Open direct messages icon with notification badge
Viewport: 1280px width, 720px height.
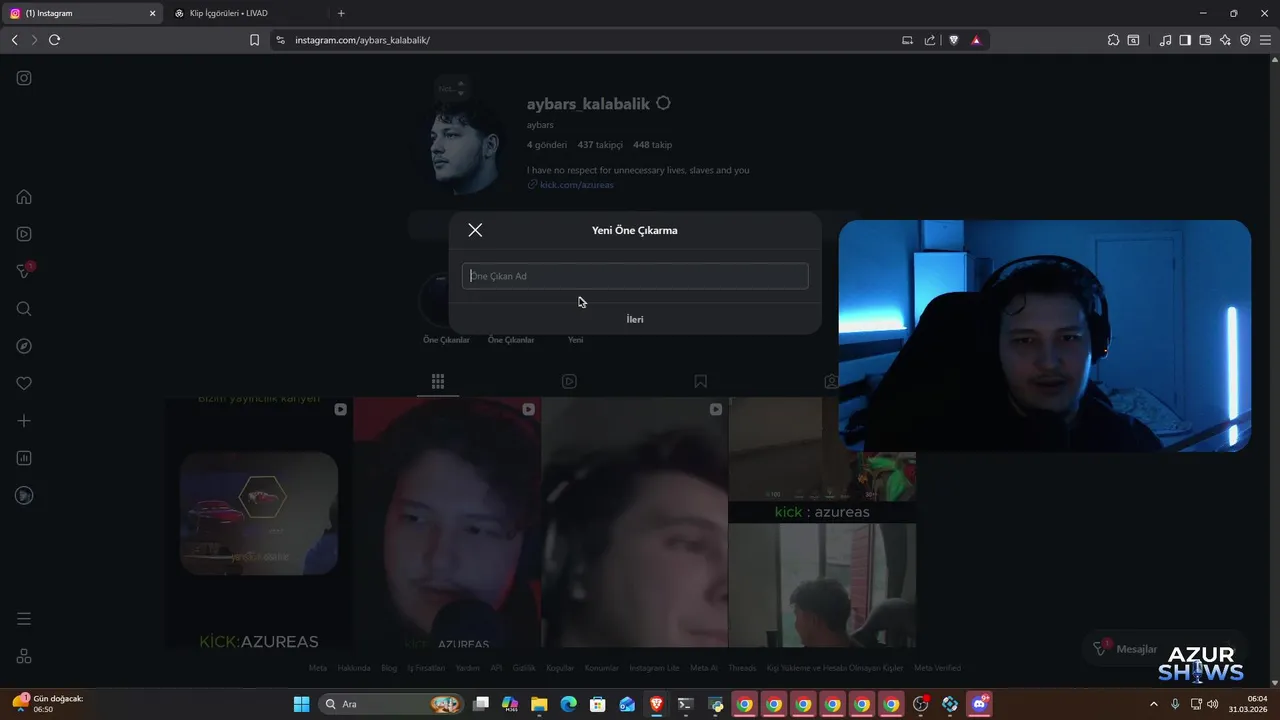coord(24,271)
